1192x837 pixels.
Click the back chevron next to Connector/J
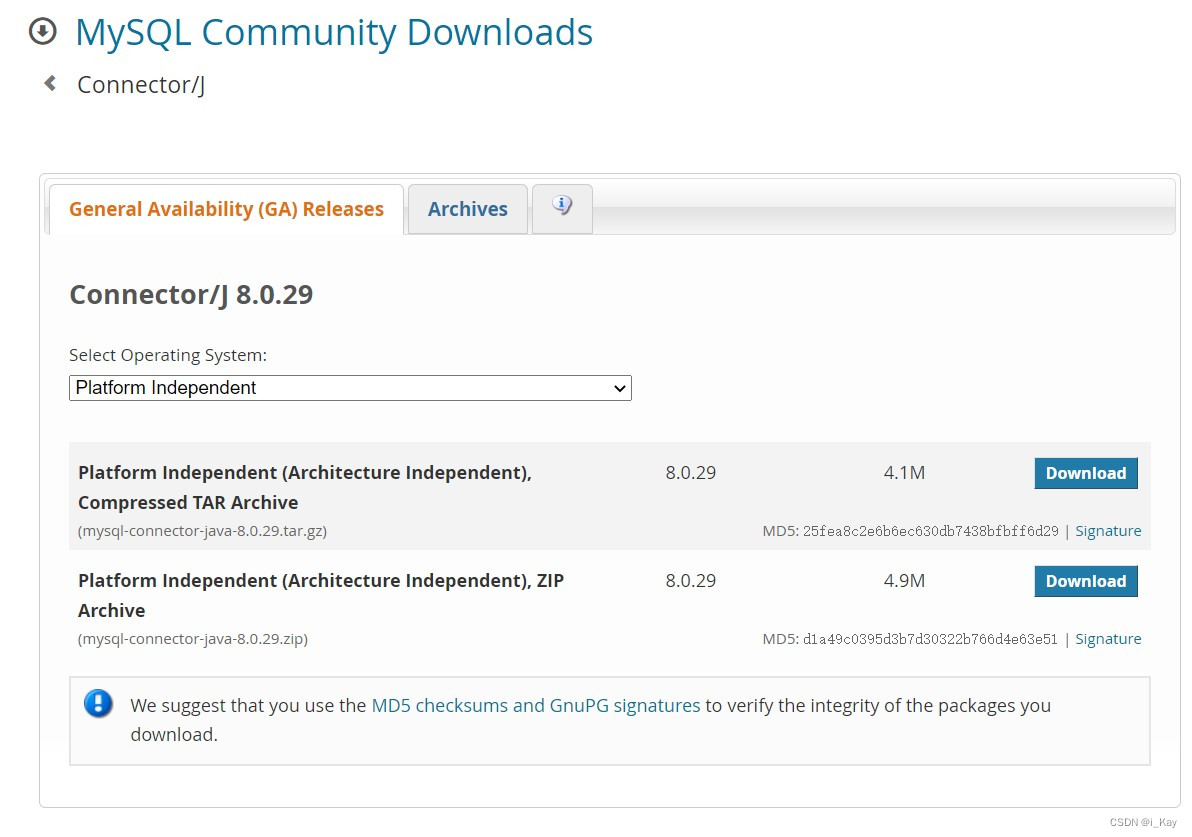[50, 84]
